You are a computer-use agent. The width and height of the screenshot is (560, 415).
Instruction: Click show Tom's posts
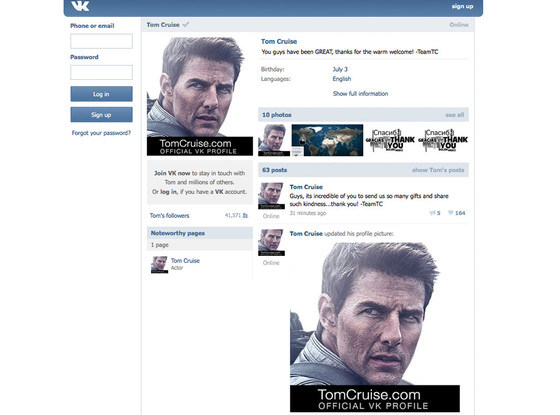click(x=438, y=170)
